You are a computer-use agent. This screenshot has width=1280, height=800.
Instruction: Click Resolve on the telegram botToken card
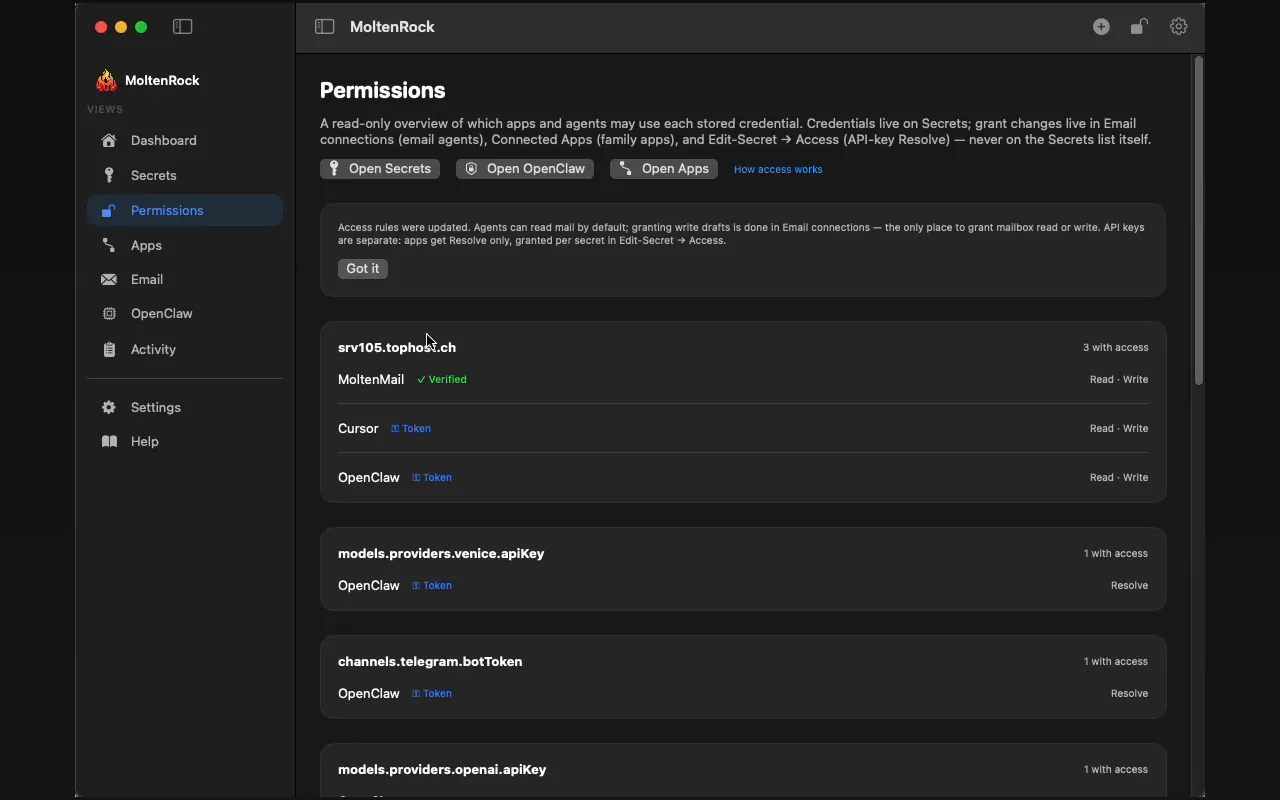pos(1130,694)
